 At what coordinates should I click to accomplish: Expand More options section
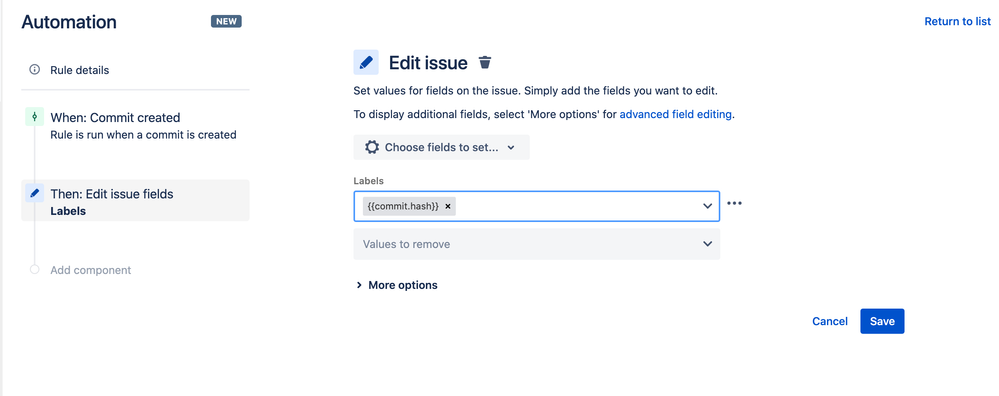point(396,285)
